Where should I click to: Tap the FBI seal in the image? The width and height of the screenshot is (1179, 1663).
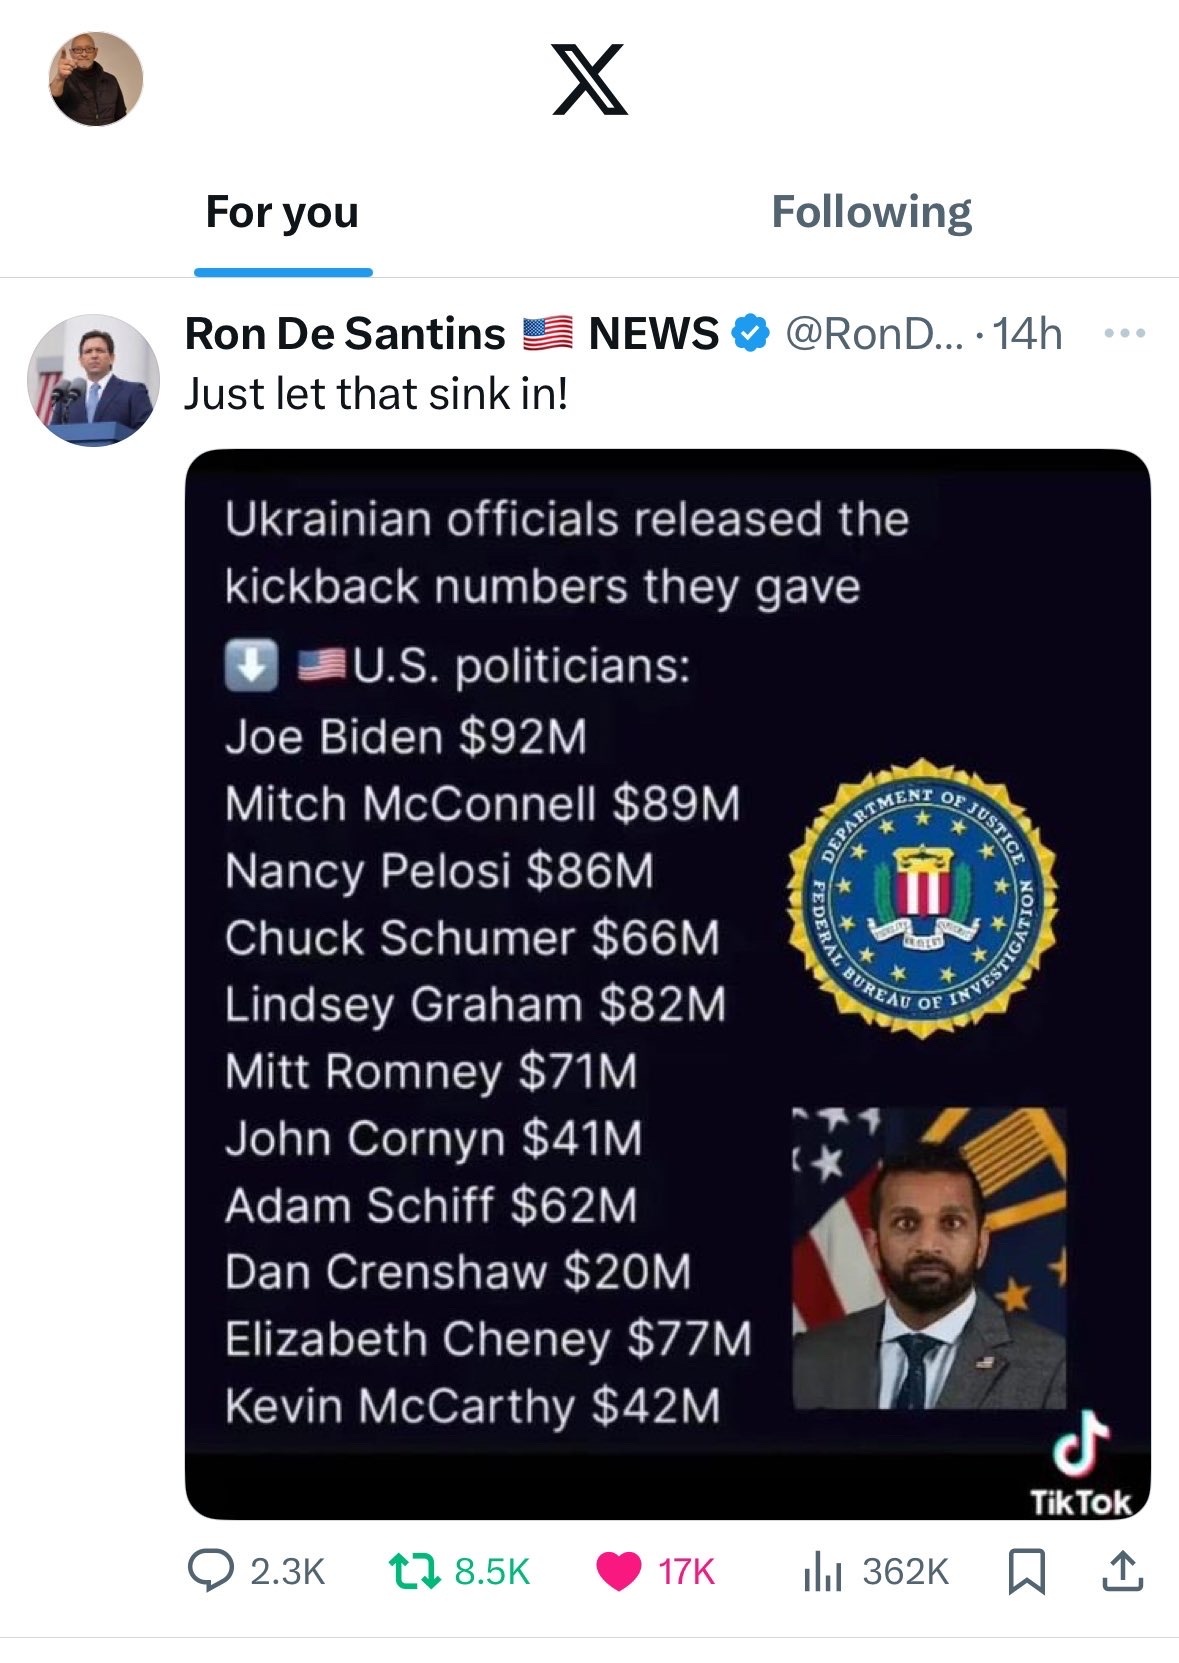[x=922, y=899]
